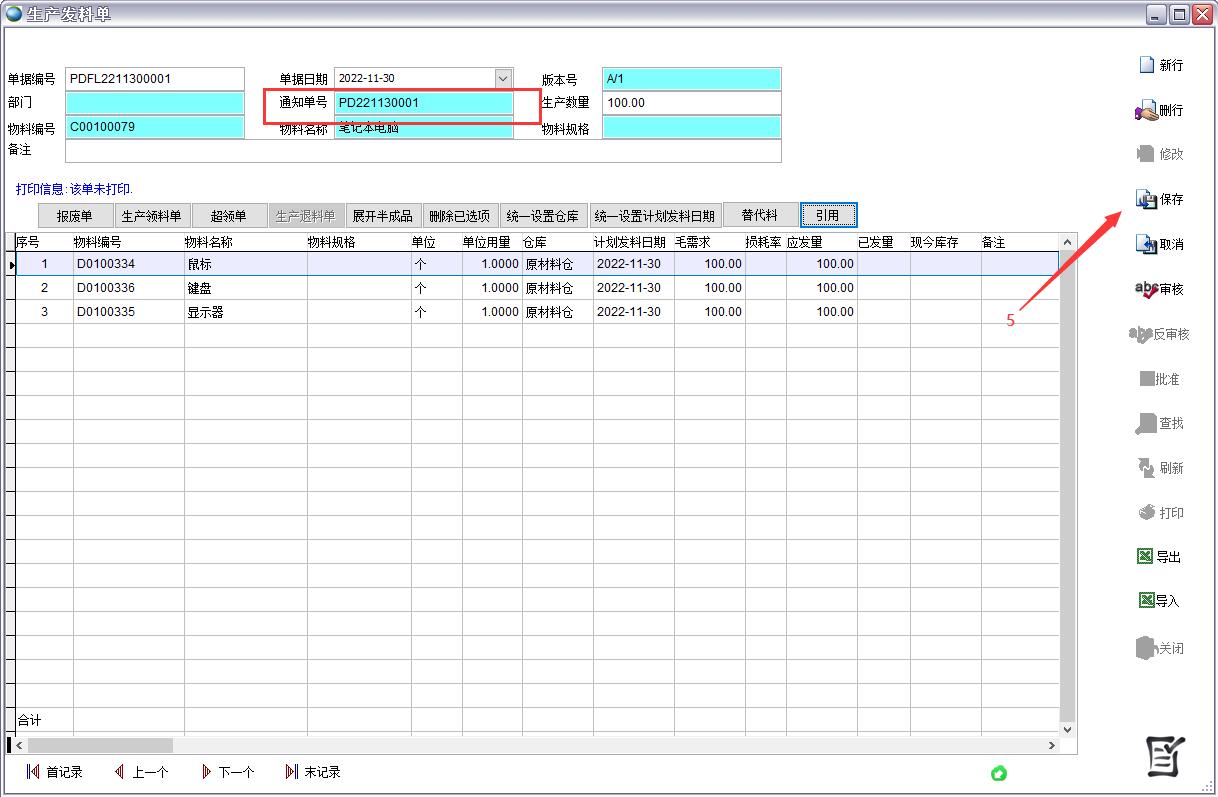Click the 引用 button

click(x=828, y=216)
